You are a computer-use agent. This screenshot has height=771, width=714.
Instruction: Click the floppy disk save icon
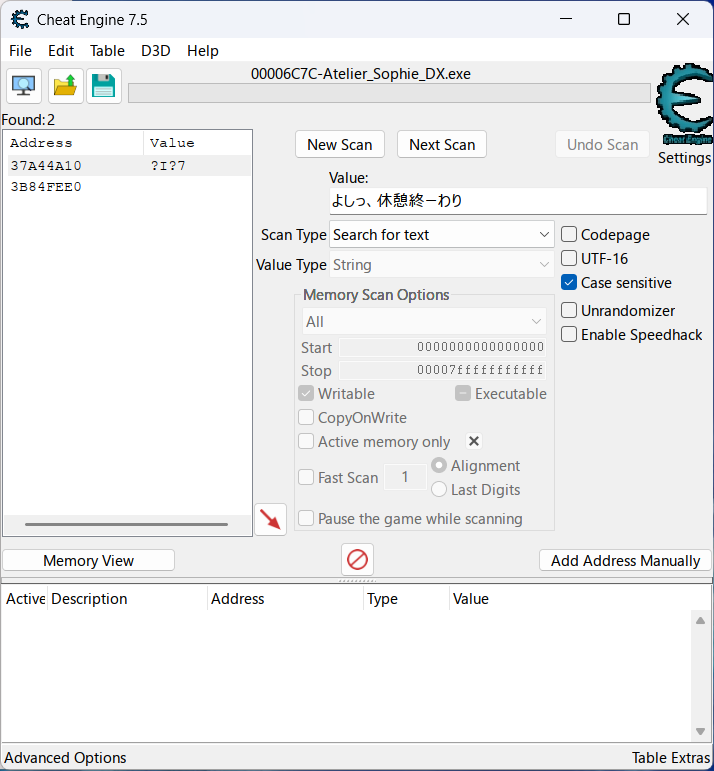(x=103, y=86)
